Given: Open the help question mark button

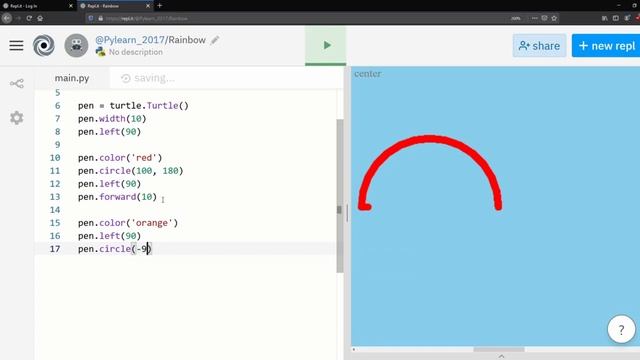Looking at the screenshot, I should coord(621,329).
